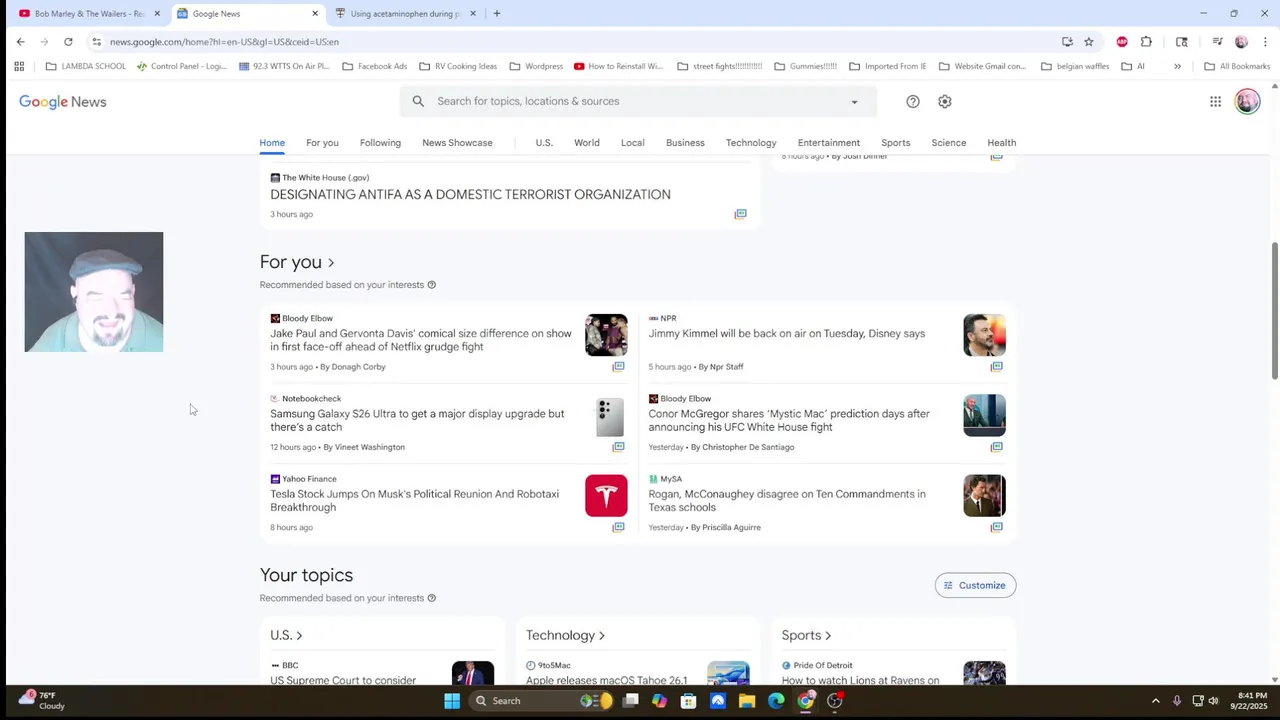Expand the Sports topic heading
Image resolution: width=1280 pixels, height=720 pixels.
[x=806, y=635]
